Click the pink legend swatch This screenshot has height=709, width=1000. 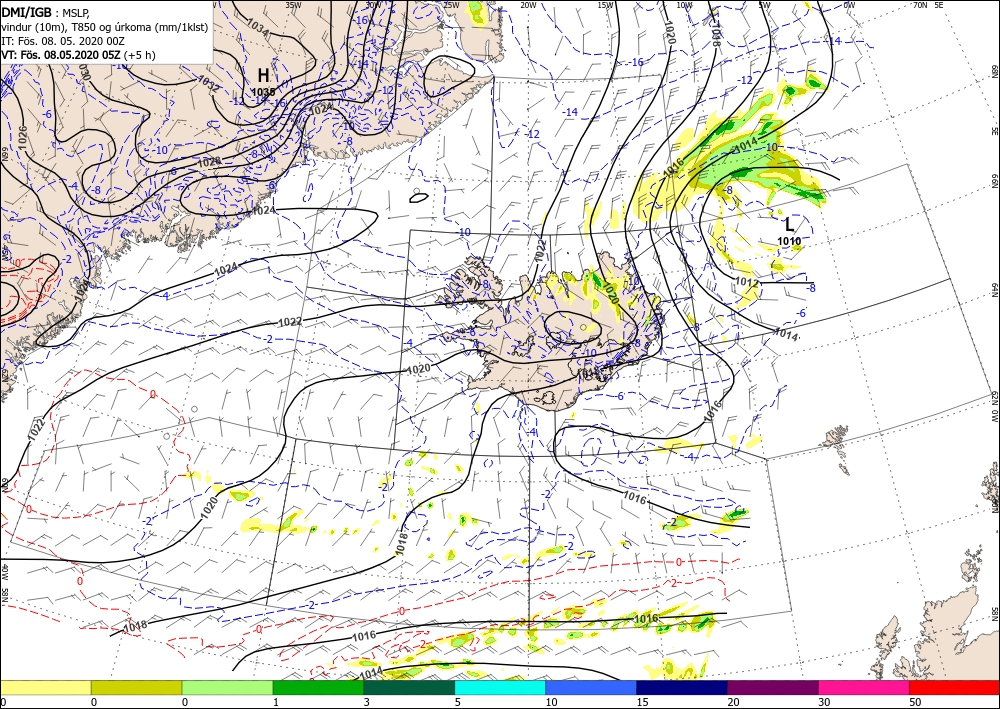tap(864, 687)
